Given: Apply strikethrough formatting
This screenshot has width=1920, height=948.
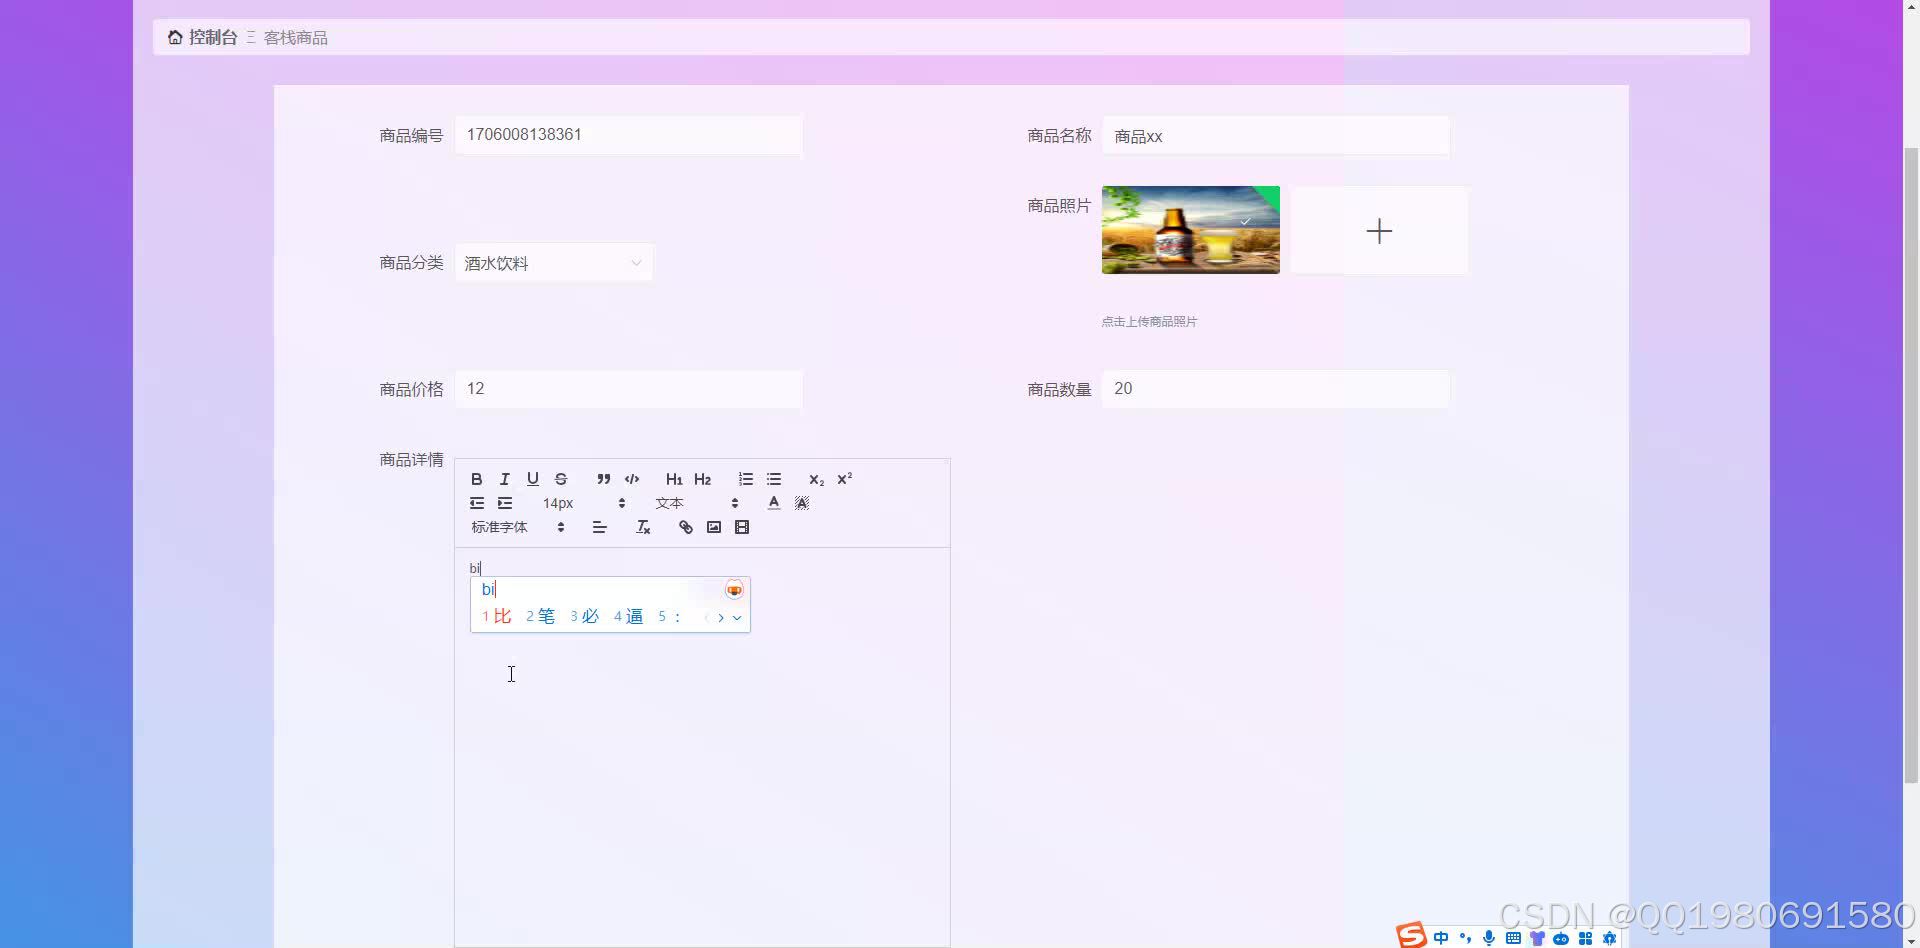Looking at the screenshot, I should 561,479.
